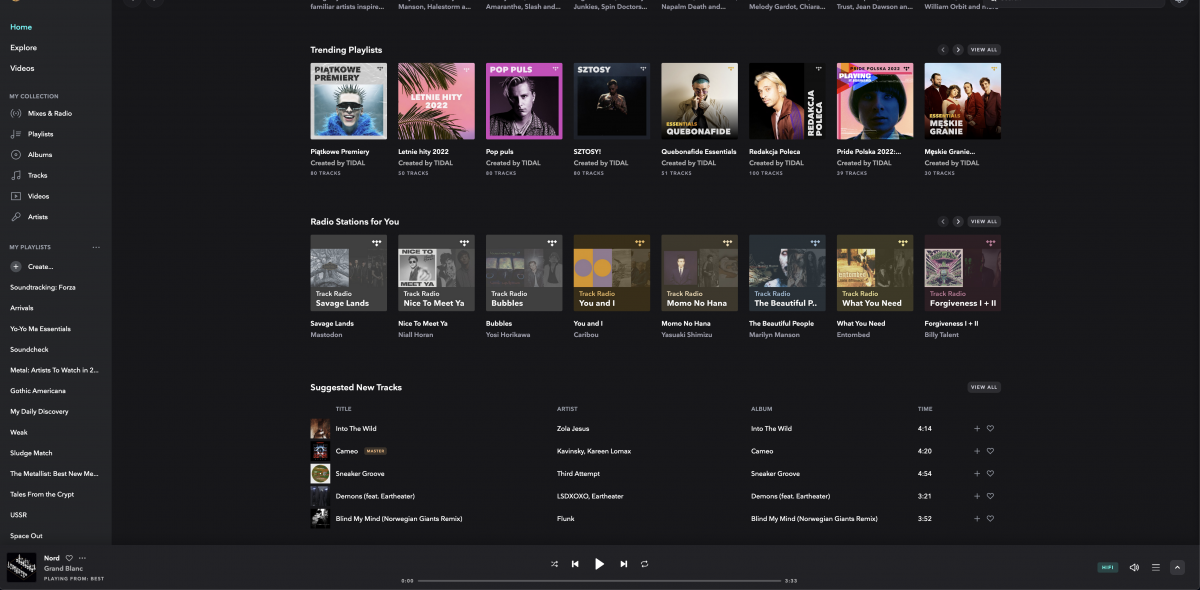Go to the Home page
Viewport: 1200px width, 590px height.
point(21,27)
